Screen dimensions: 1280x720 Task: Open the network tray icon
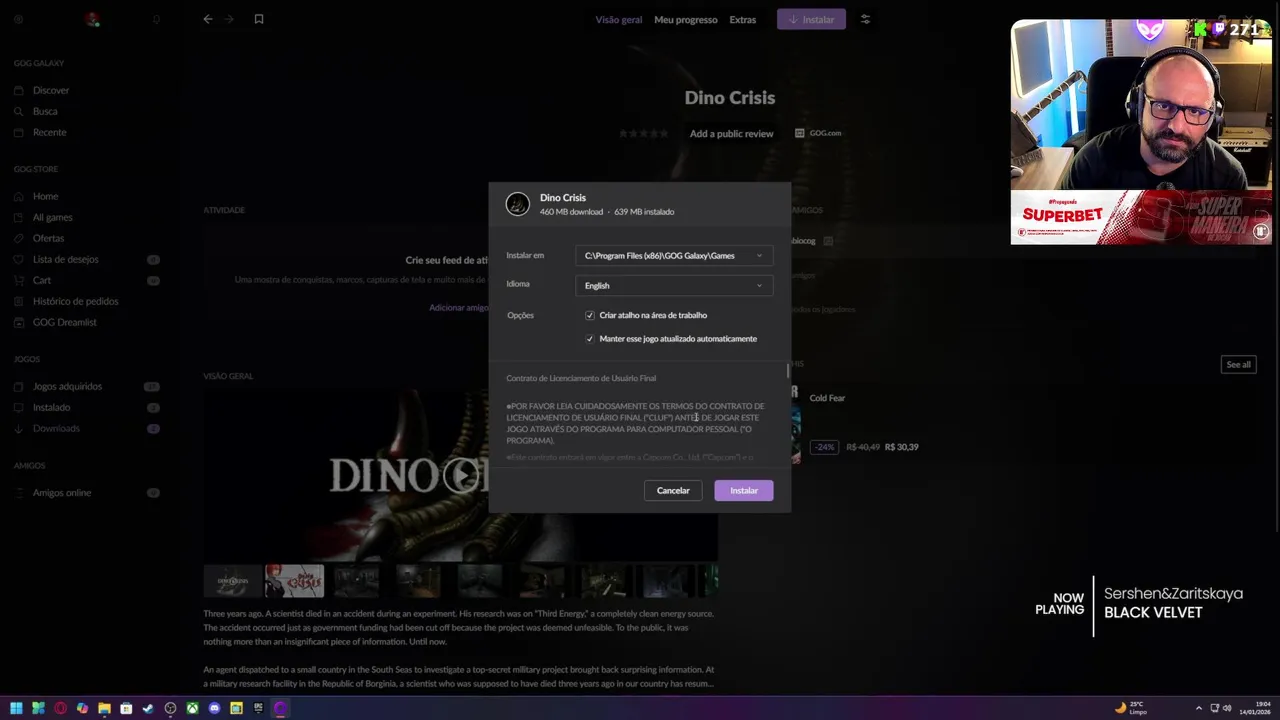(x=1214, y=708)
